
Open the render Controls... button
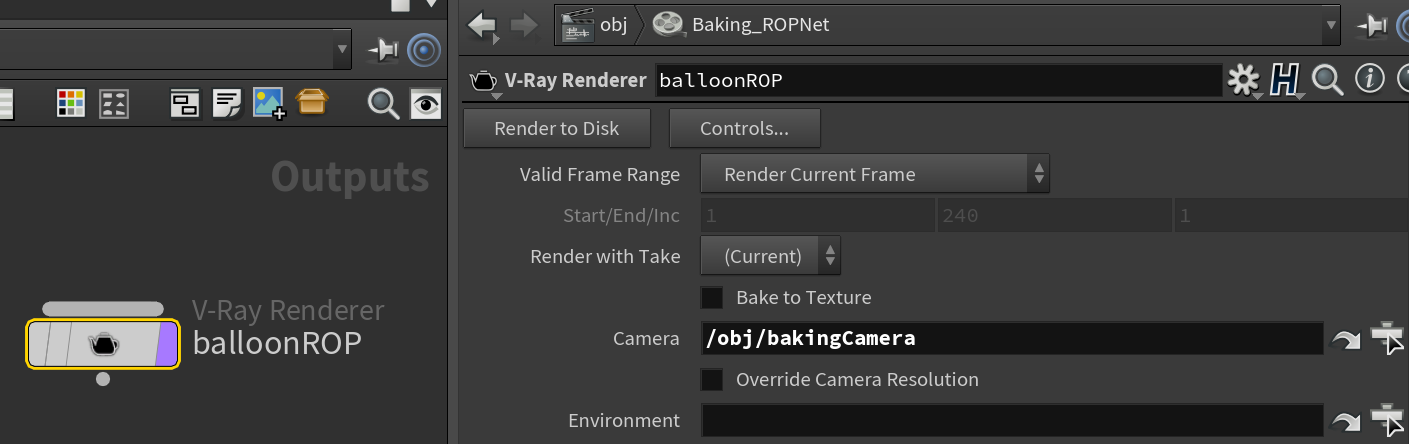pos(744,128)
